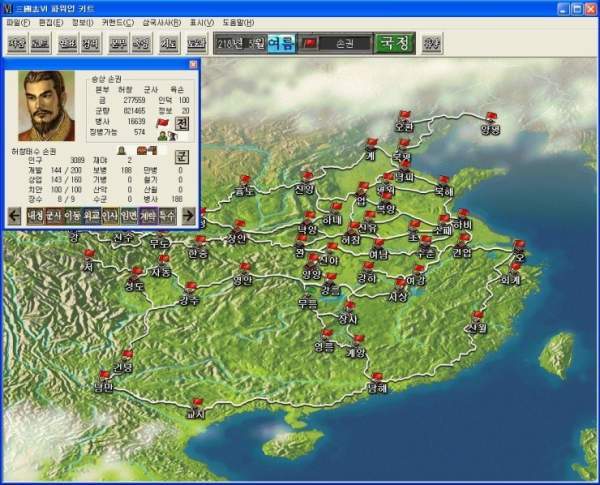Select the 임면 command tab
The image size is (600, 485).
pyautogui.click(x=129, y=216)
